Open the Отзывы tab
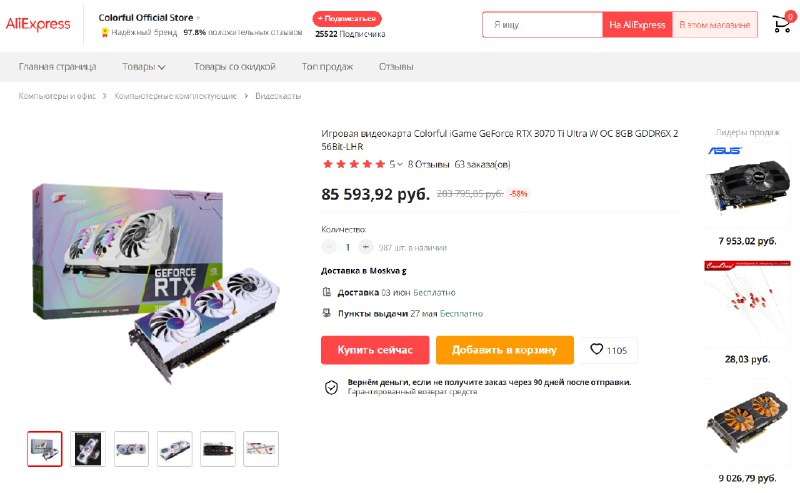 396,67
